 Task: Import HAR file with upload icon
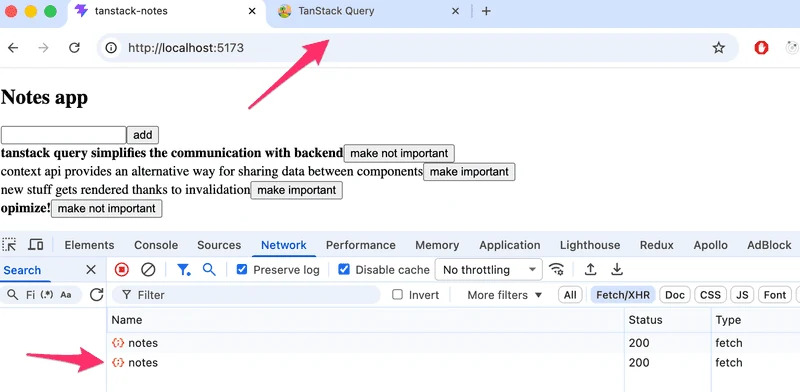tap(590, 270)
